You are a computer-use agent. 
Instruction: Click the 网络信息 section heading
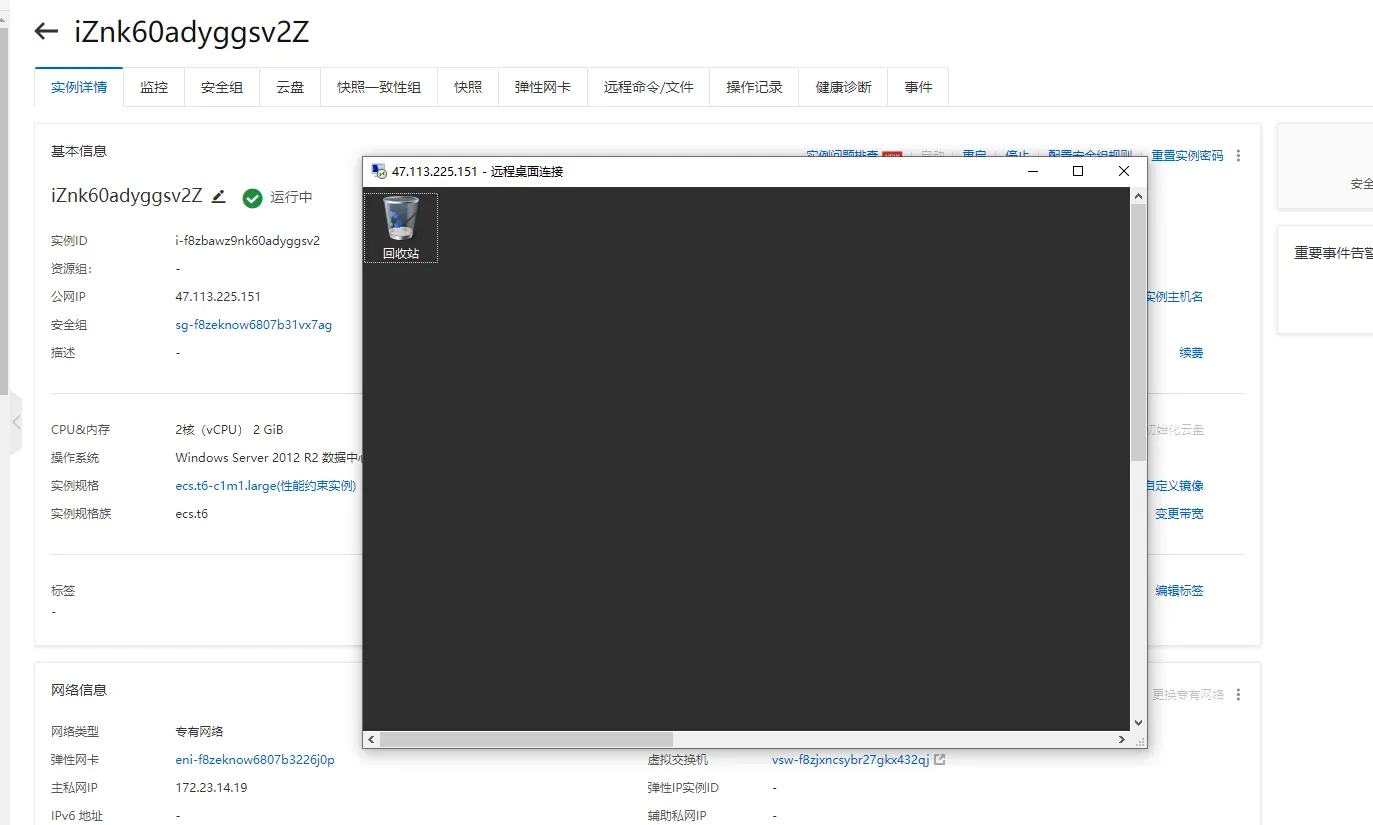click(79, 690)
